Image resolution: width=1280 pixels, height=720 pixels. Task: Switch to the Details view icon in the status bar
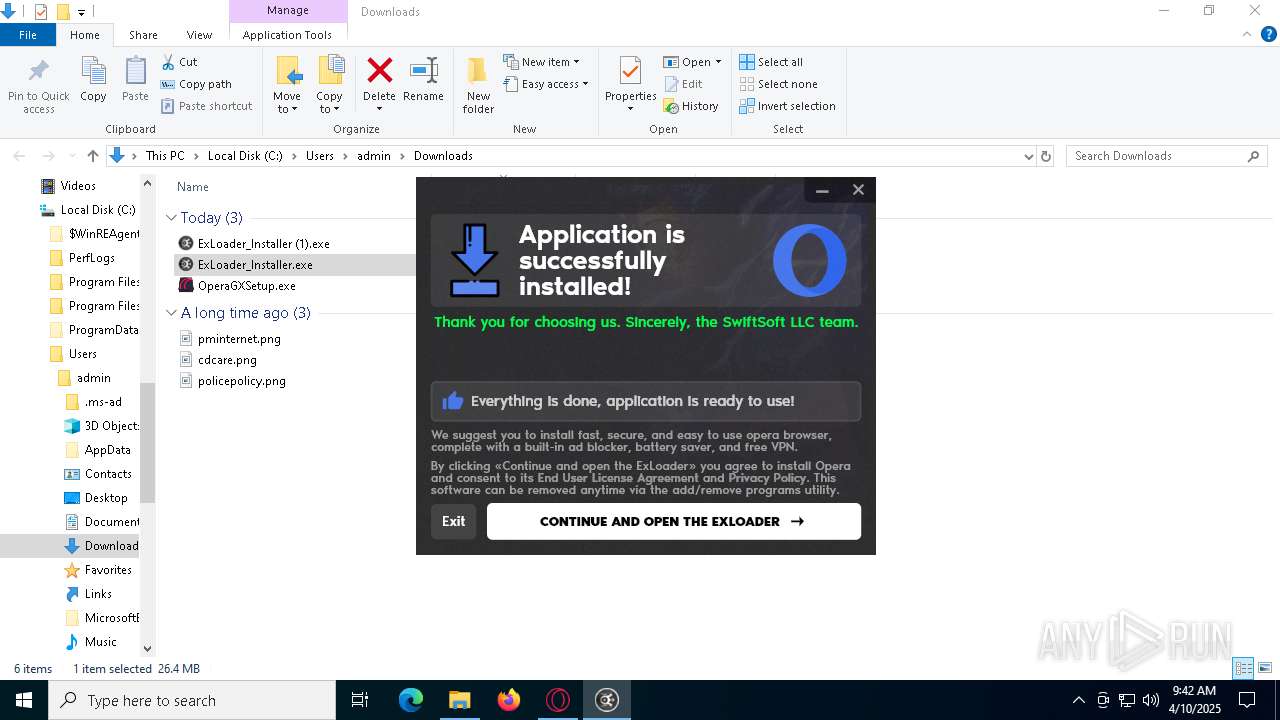pyautogui.click(x=1243, y=668)
